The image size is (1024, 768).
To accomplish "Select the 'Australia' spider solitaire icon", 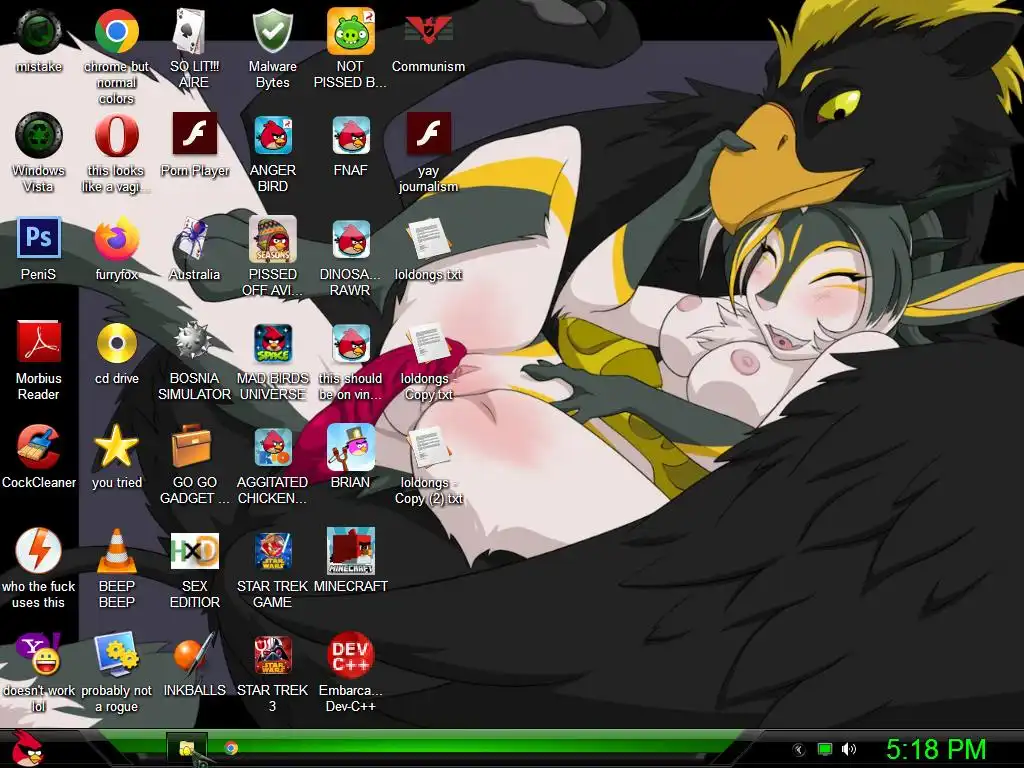I will [194, 239].
